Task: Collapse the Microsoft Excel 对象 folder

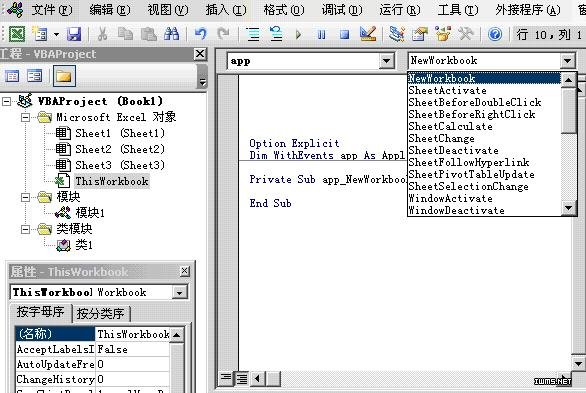Action: pyautogui.click(x=25, y=117)
